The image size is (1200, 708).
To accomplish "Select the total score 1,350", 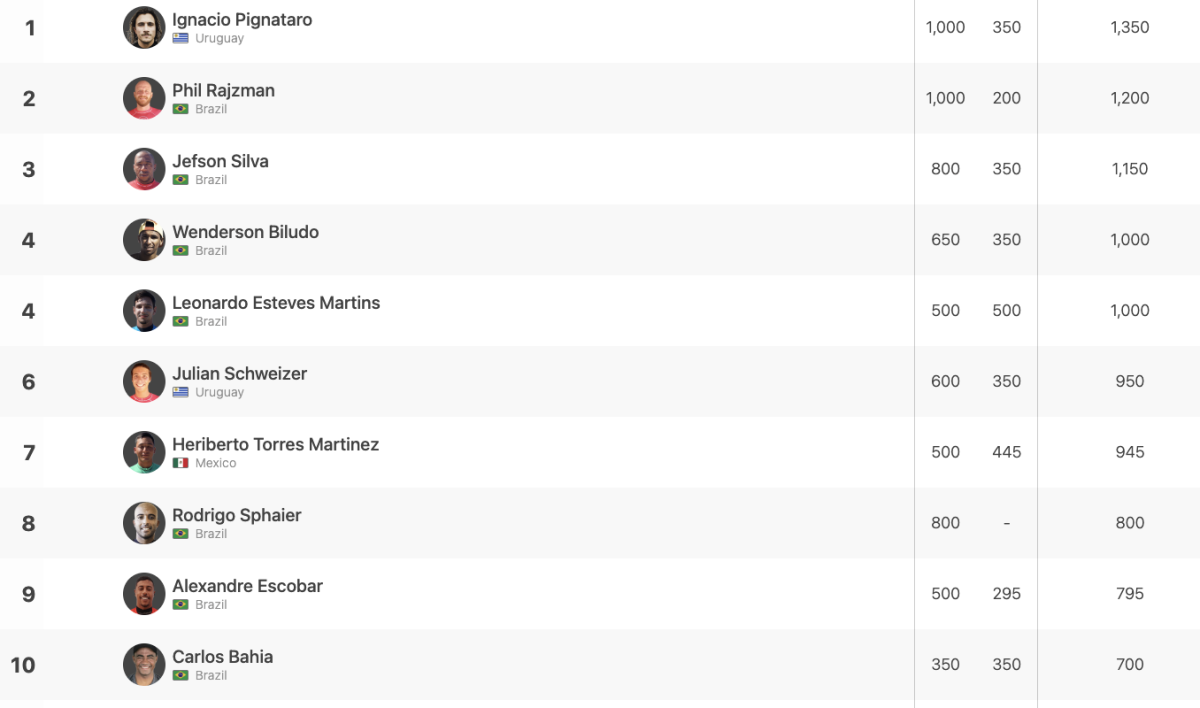I will tap(1130, 27).
